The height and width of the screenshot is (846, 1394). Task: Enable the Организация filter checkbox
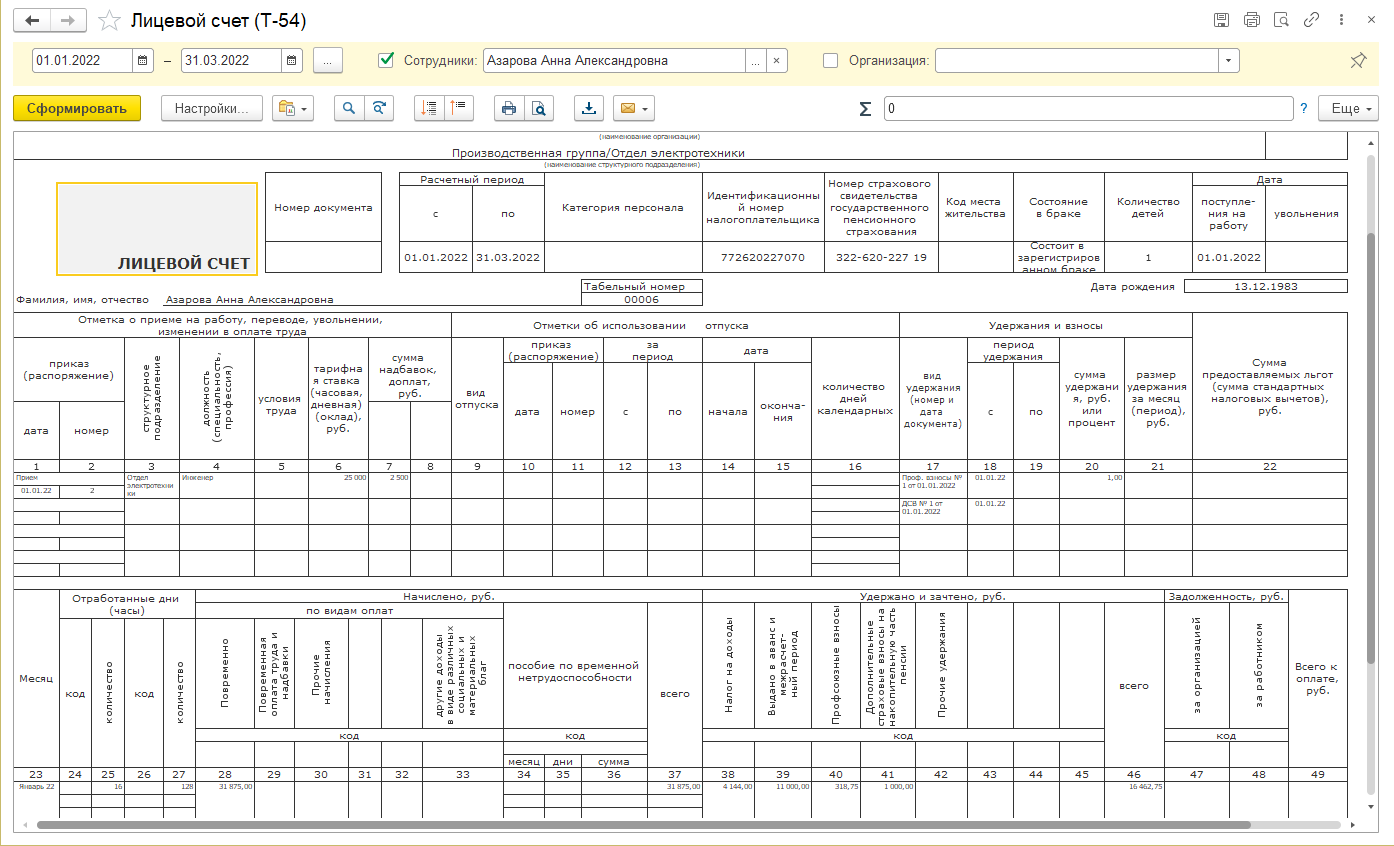(x=830, y=60)
